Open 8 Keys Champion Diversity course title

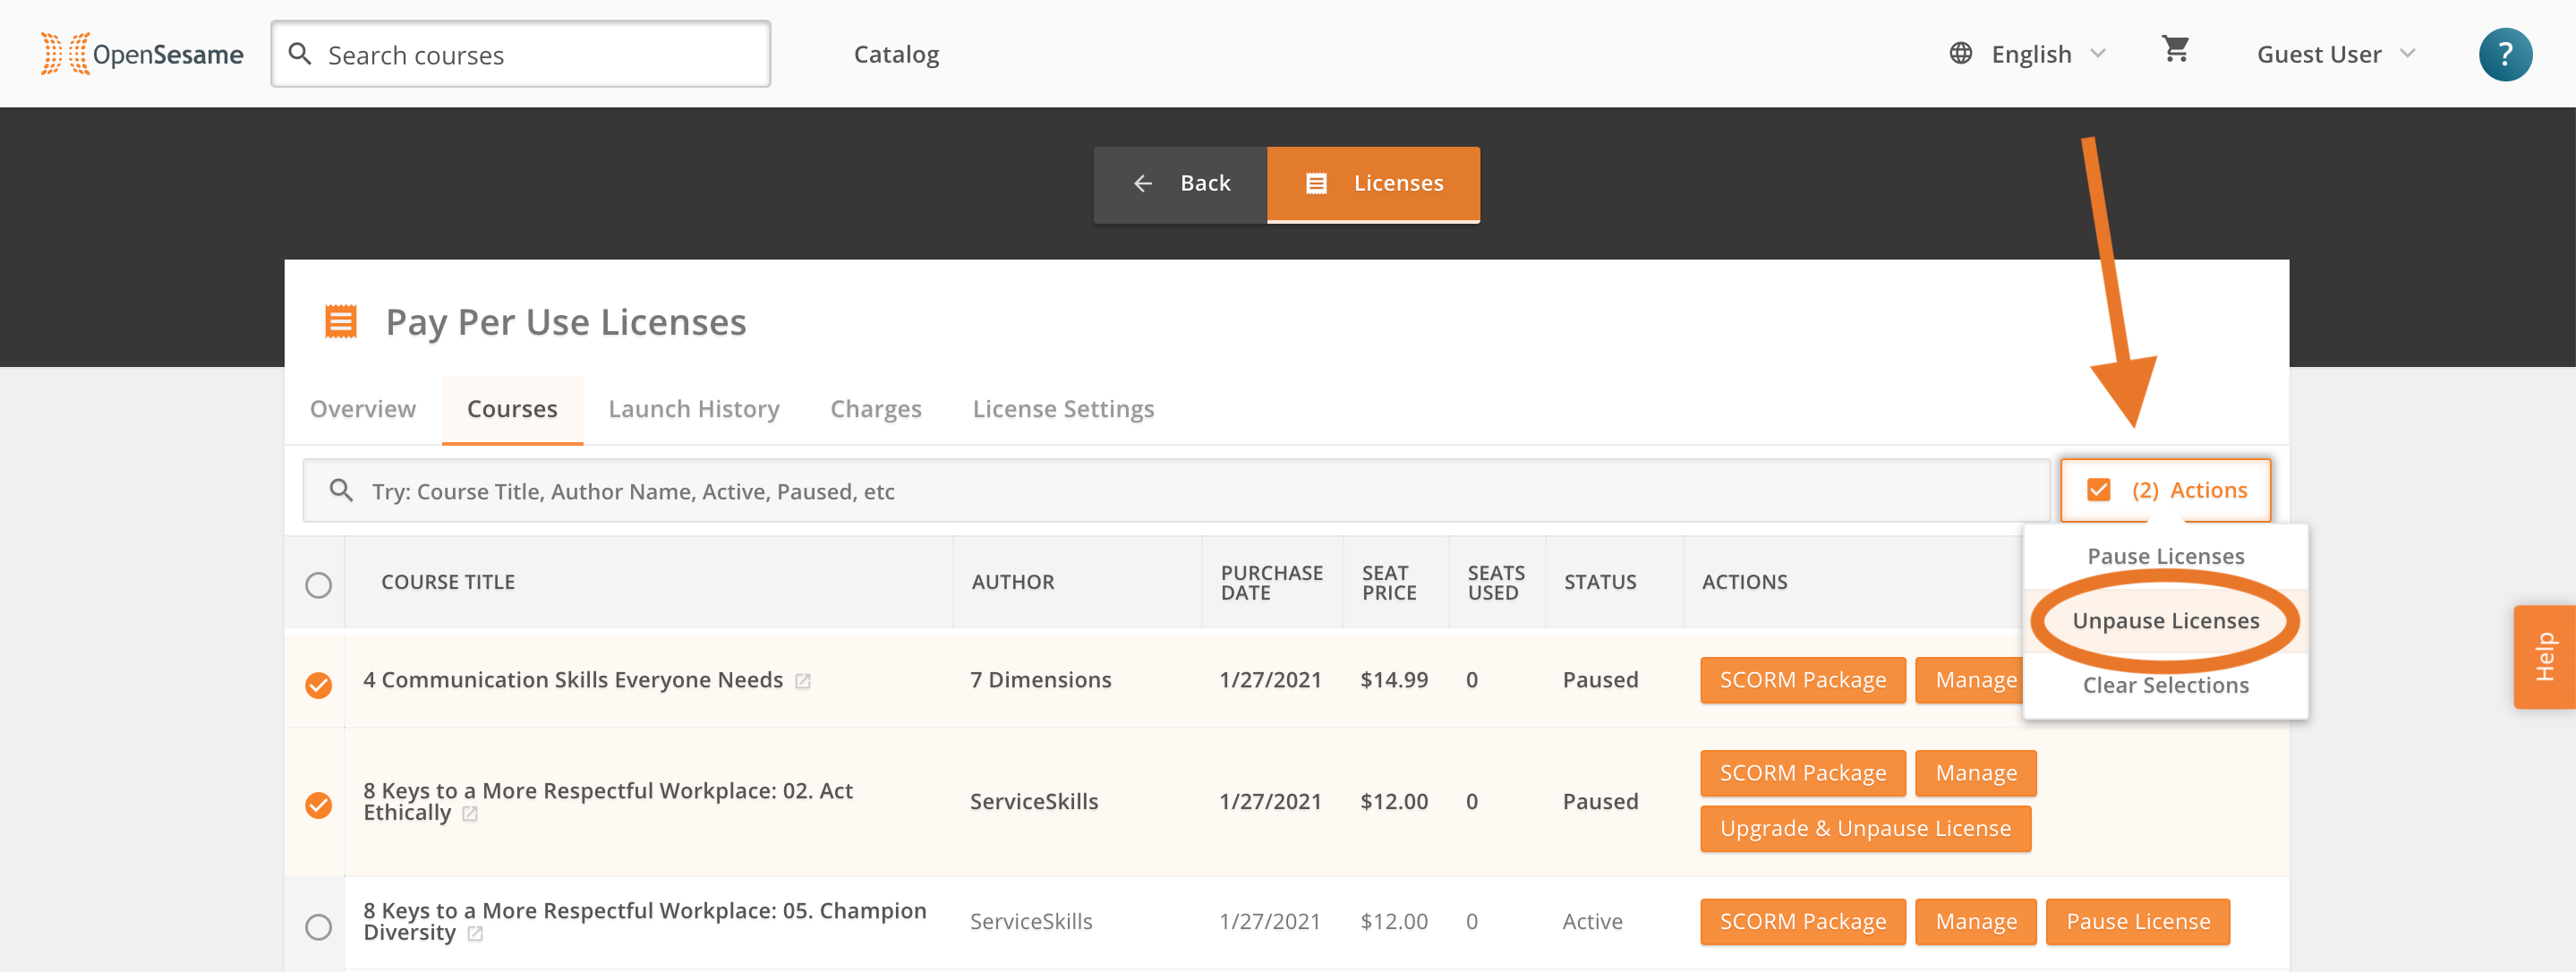point(644,922)
